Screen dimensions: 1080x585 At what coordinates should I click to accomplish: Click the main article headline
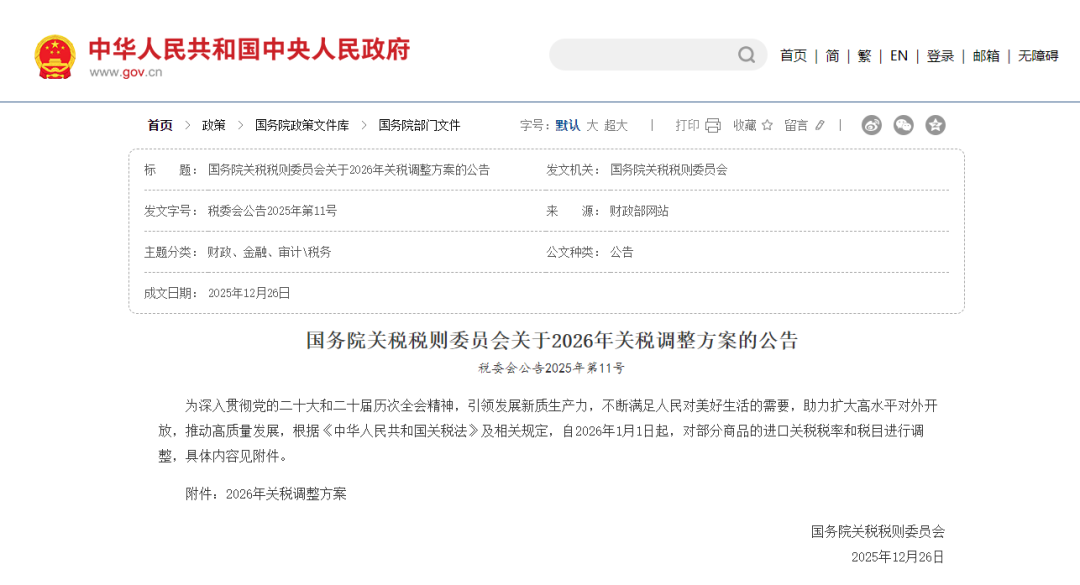552,340
